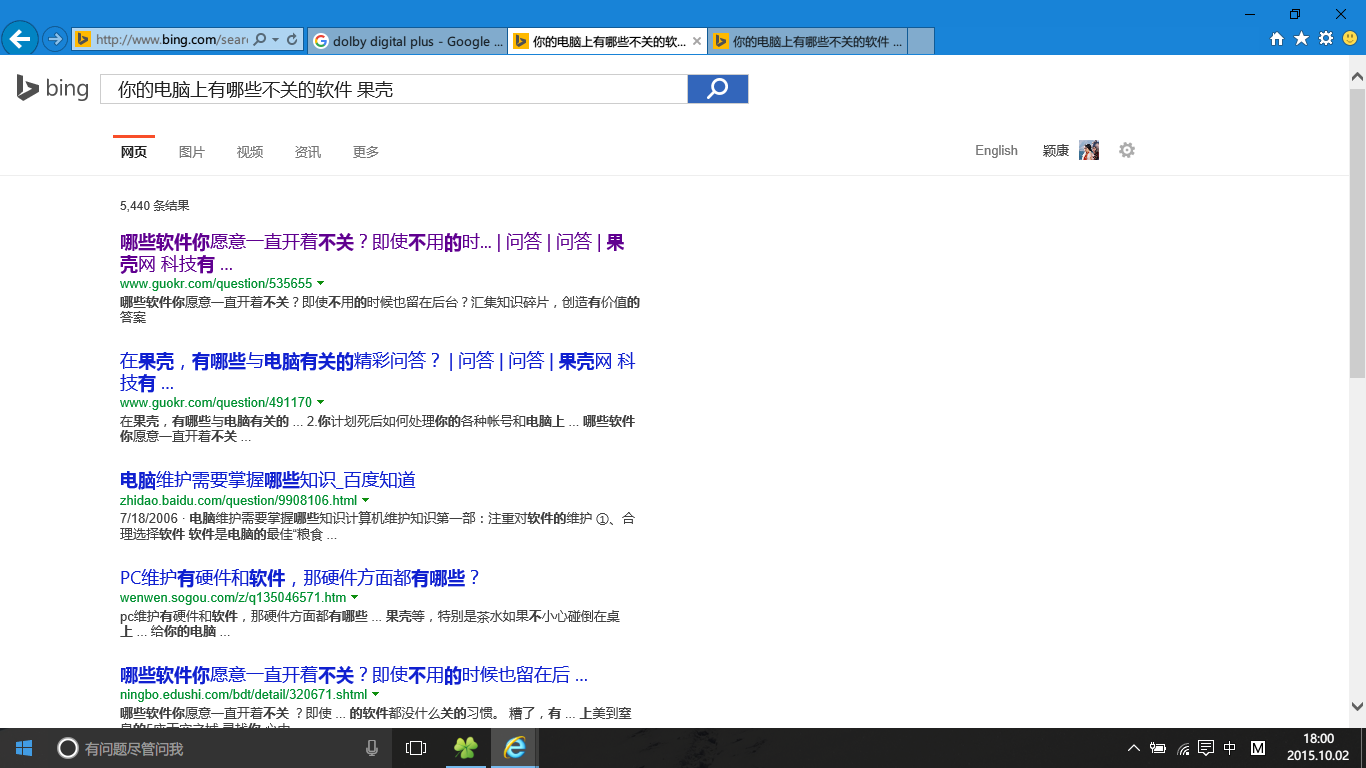Open the 电脑维护需要掌握哪些知识_百度知道 result

coord(268,480)
